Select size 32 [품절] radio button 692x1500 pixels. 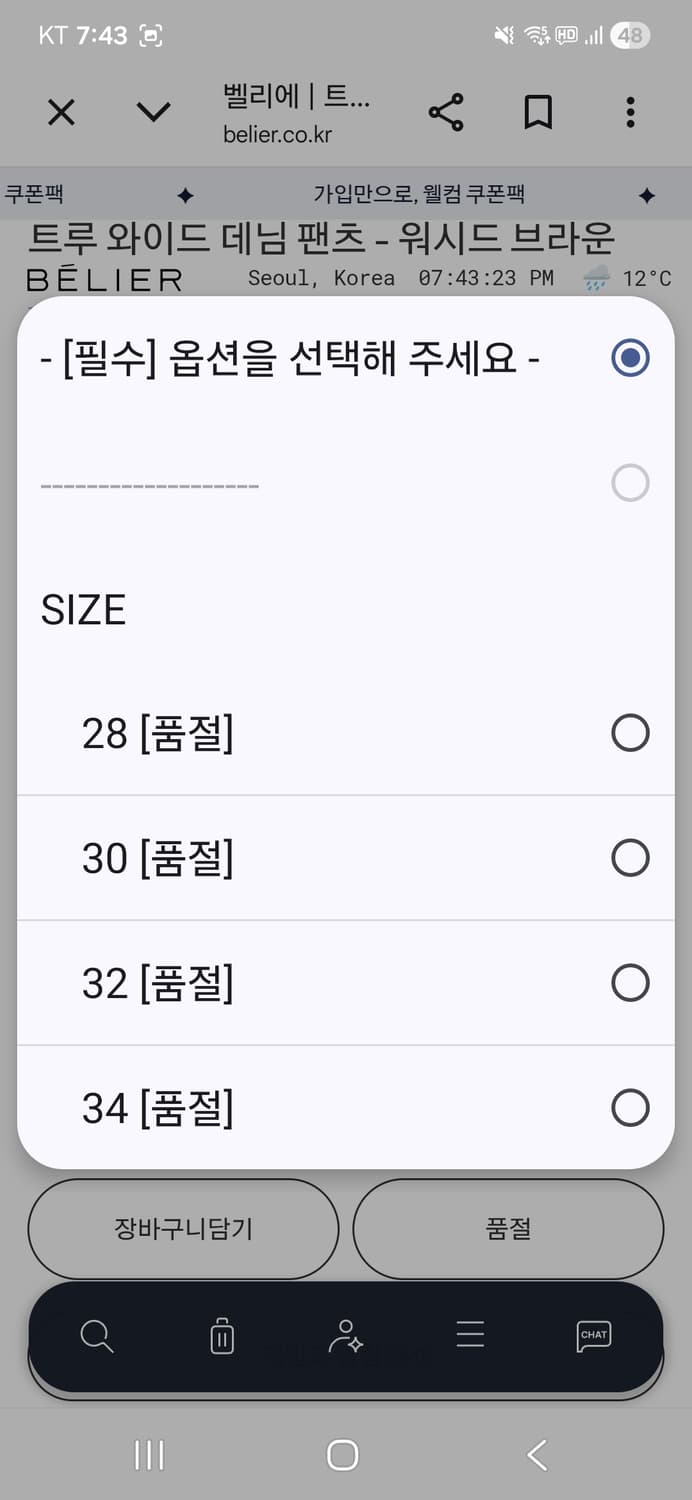(x=630, y=982)
